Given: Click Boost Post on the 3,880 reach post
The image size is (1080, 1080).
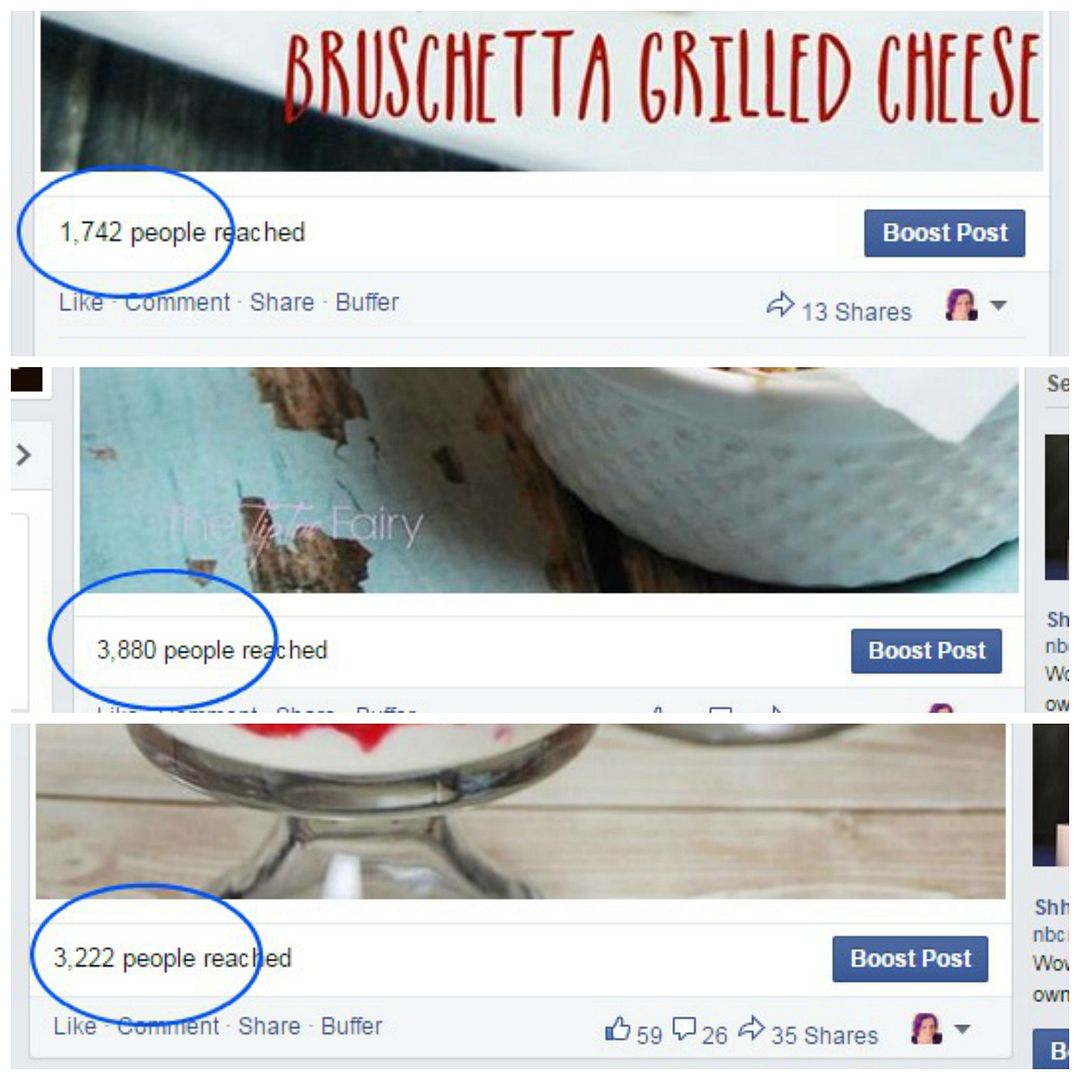Looking at the screenshot, I should tap(926, 650).
